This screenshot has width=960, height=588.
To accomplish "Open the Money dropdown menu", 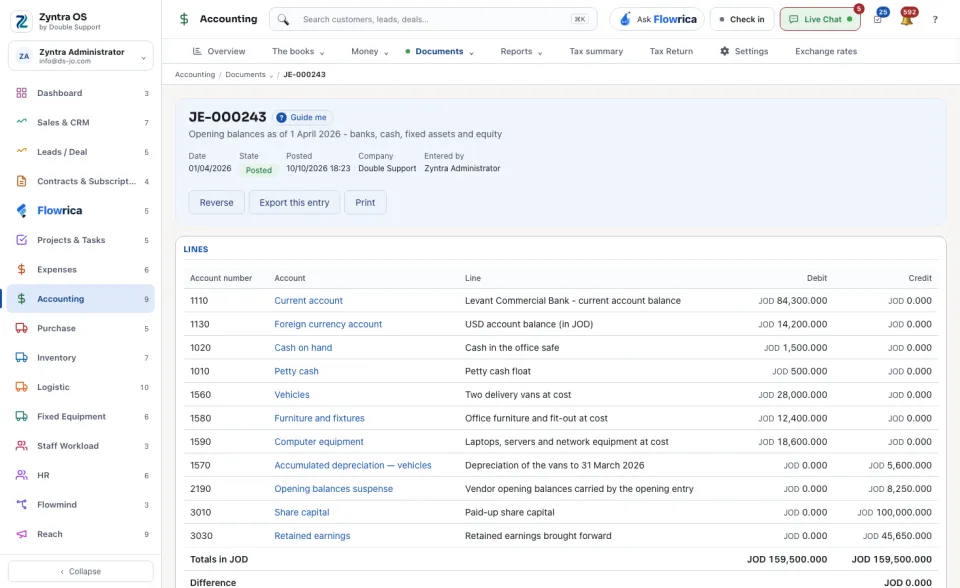I will [x=370, y=51].
